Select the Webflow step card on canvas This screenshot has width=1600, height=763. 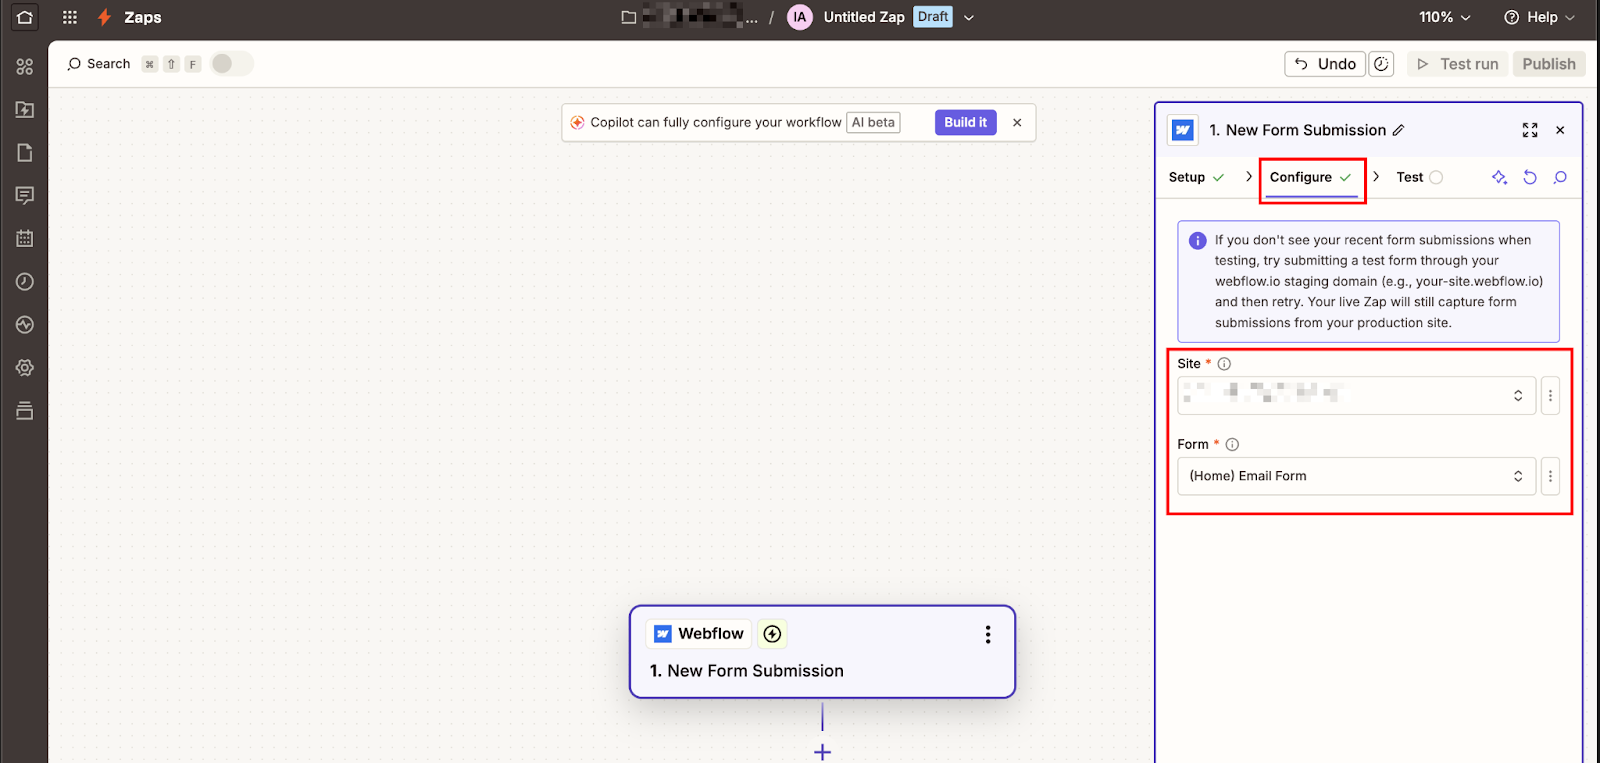click(822, 652)
